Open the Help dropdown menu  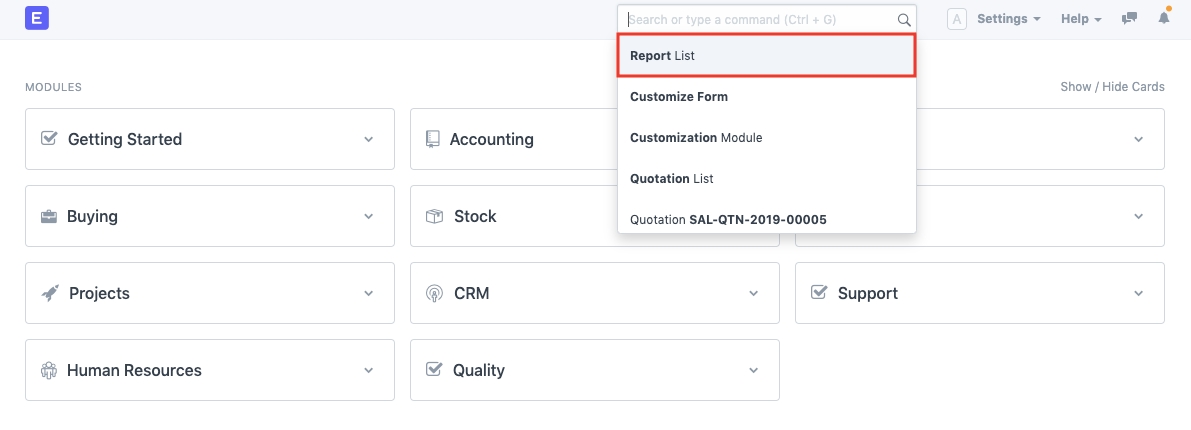(x=1081, y=19)
